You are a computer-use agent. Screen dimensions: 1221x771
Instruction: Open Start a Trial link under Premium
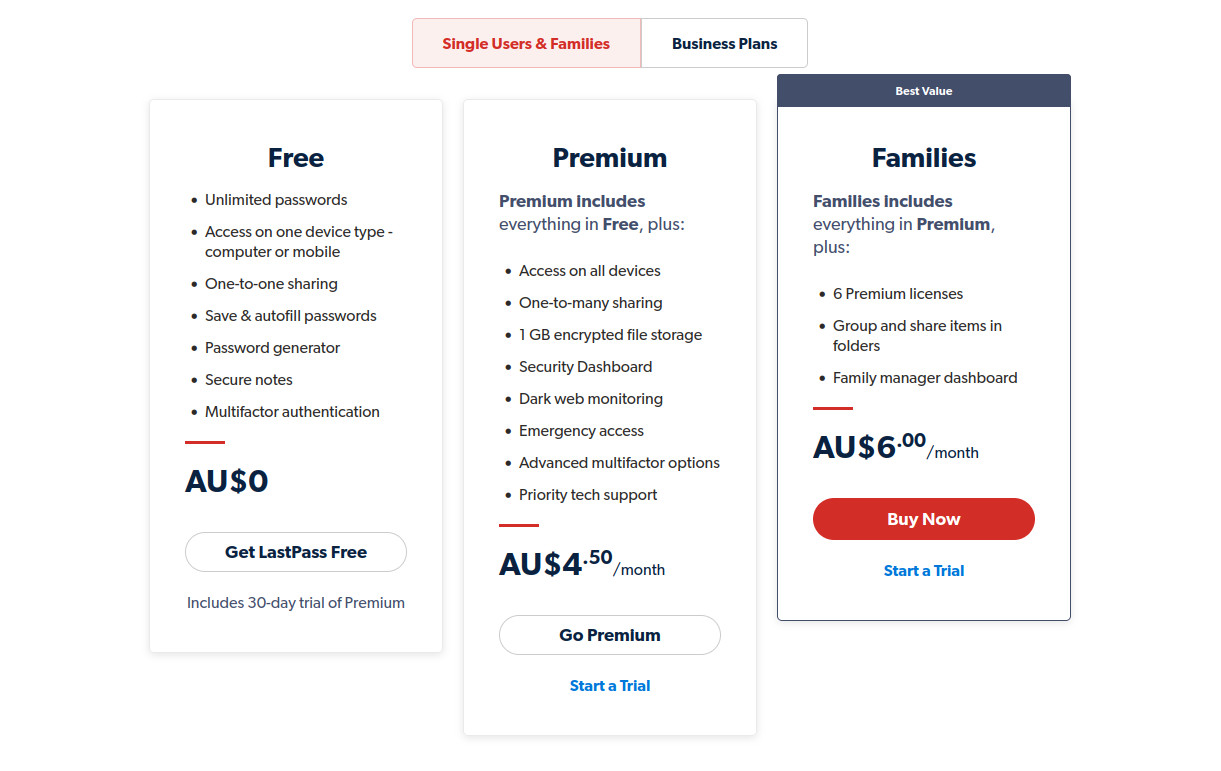point(610,686)
